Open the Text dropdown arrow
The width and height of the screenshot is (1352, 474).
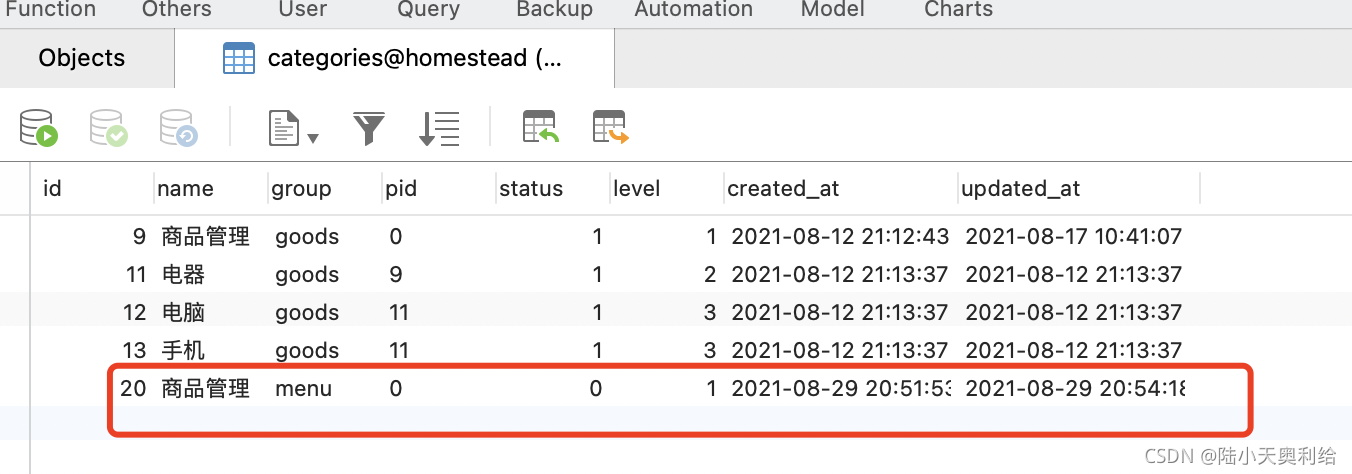pyautogui.click(x=313, y=138)
